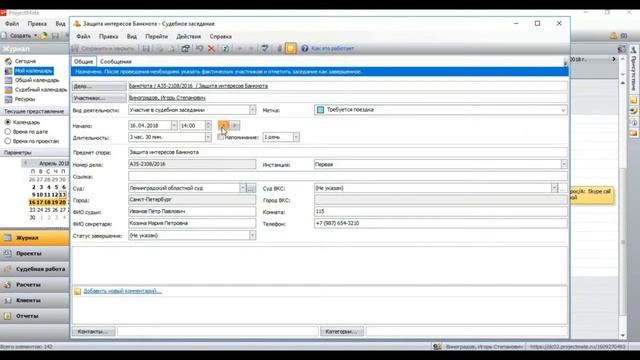Open the Отчеты navigation section
The height and width of the screenshot is (360, 640).
34,316
